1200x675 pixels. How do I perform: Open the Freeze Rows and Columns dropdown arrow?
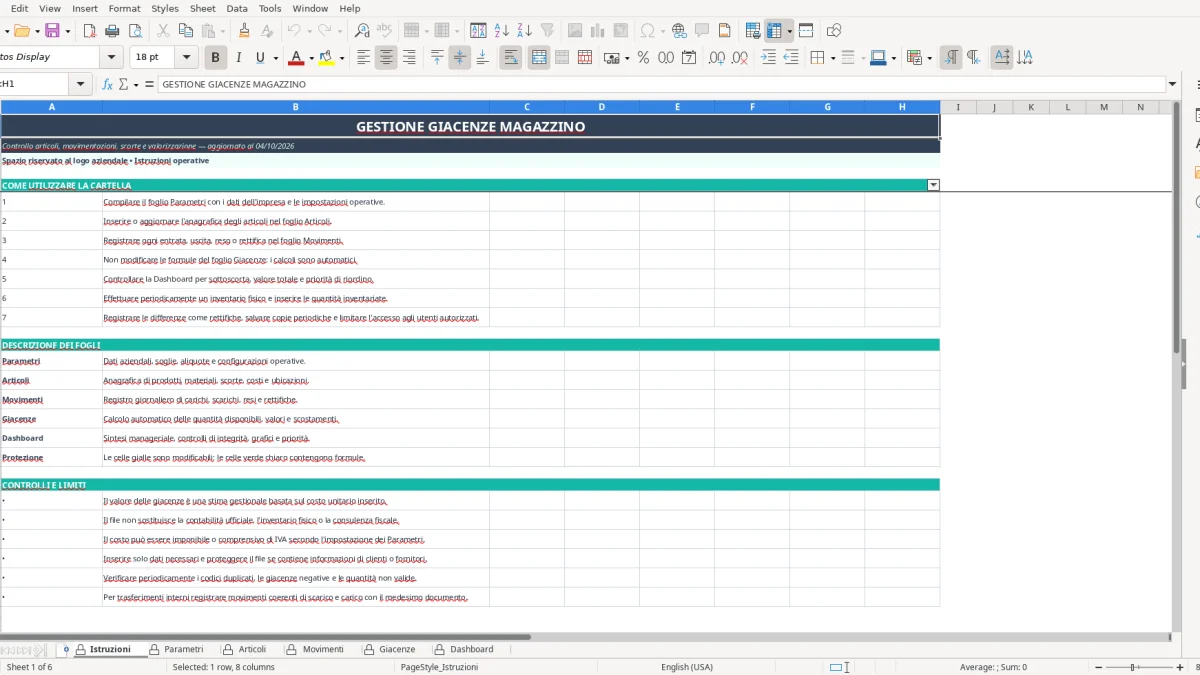coord(789,31)
